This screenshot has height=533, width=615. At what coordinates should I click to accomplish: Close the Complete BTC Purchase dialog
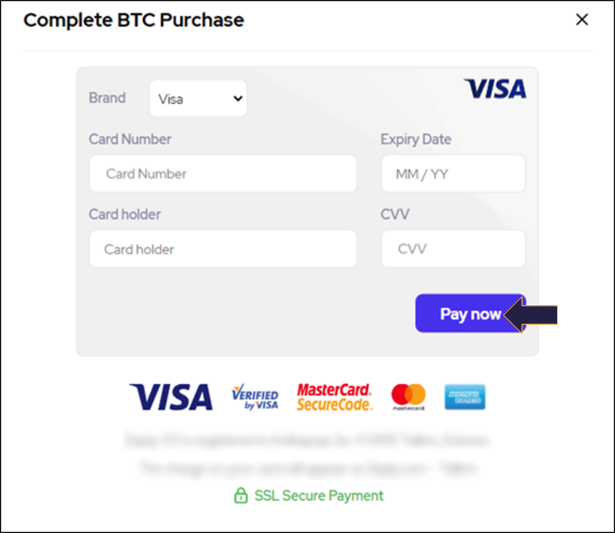[x=582, y=19]
